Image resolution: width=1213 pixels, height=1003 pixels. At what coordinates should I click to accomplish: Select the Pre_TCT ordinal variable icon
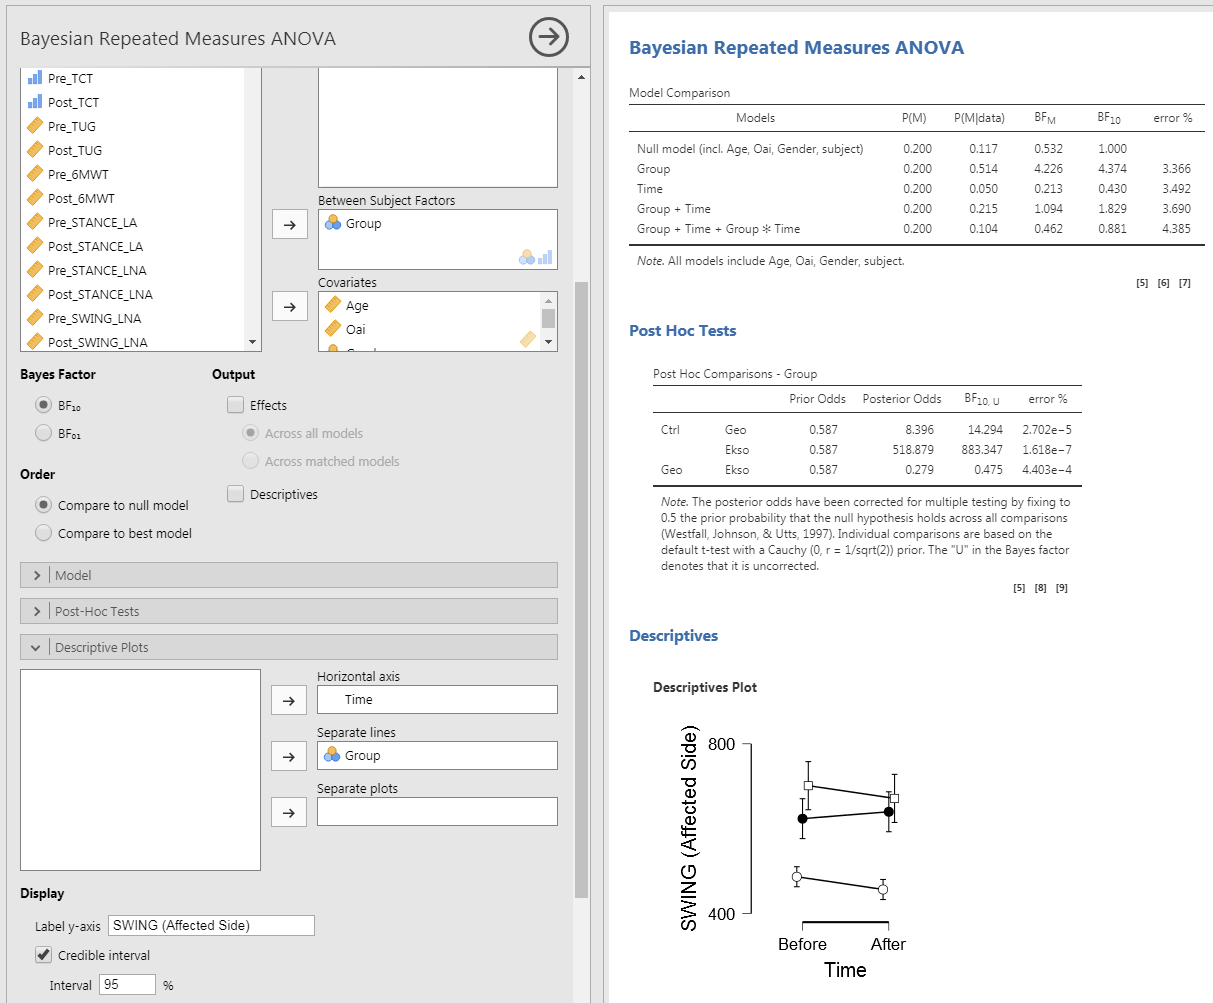(35, 78)
